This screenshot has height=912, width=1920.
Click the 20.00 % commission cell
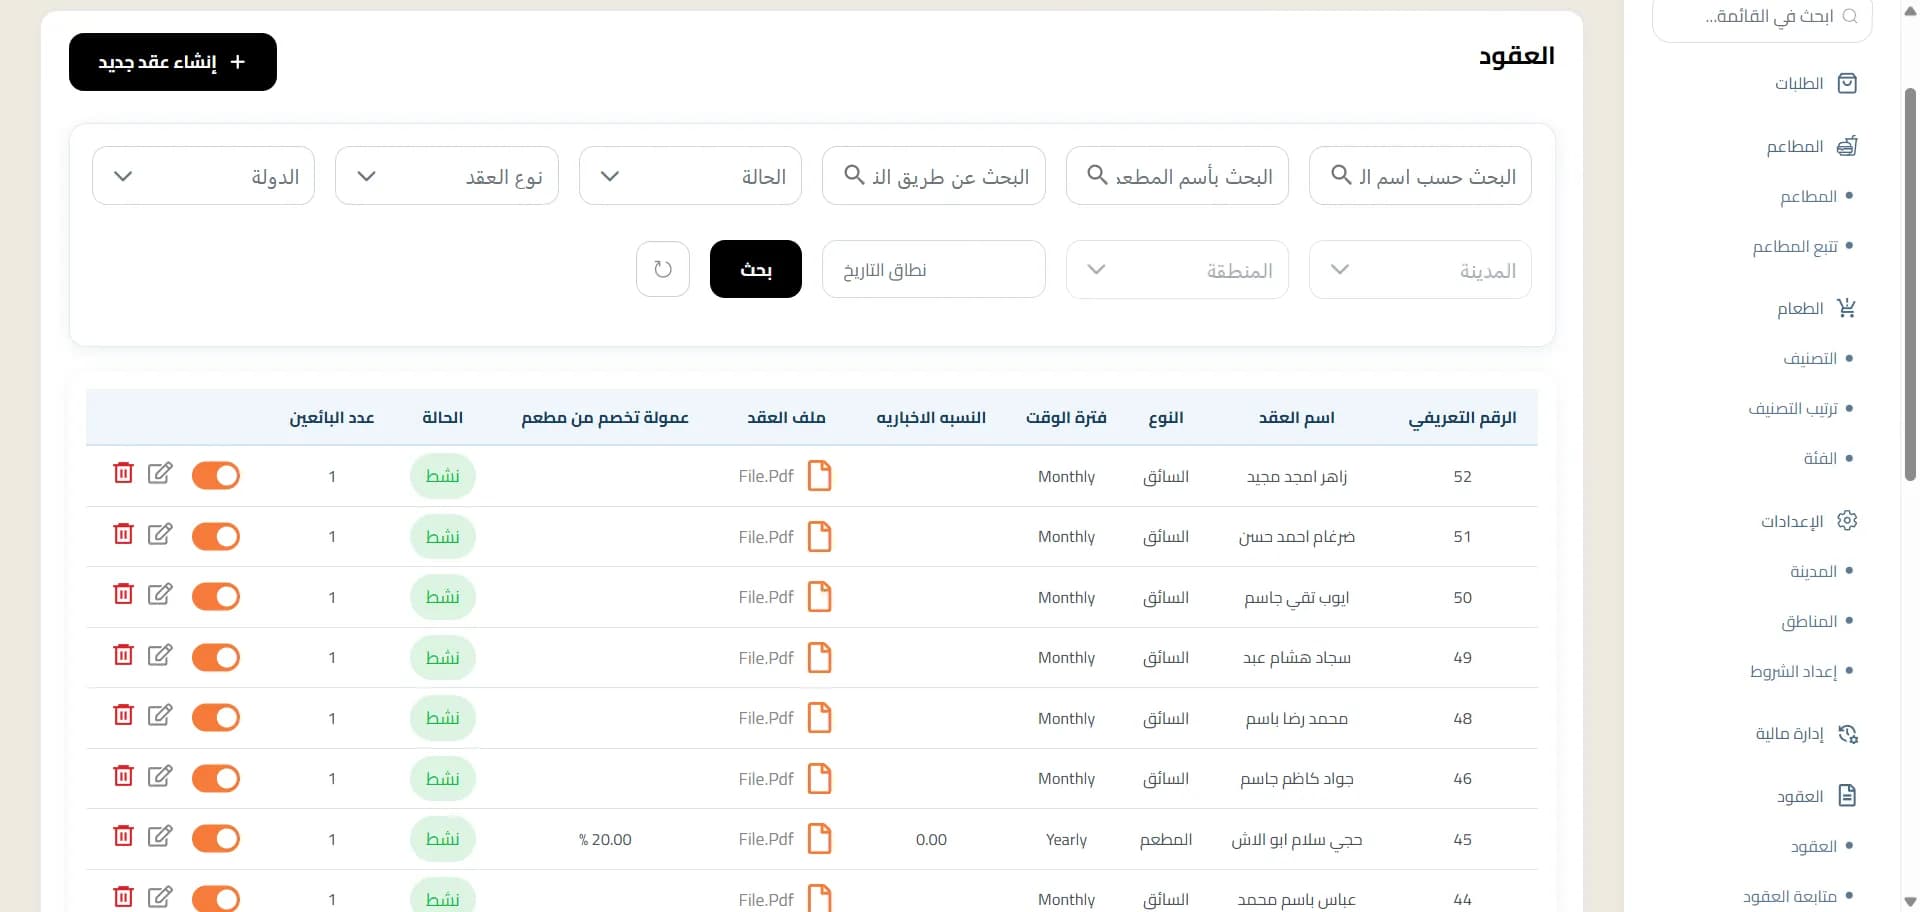point(605,839)
